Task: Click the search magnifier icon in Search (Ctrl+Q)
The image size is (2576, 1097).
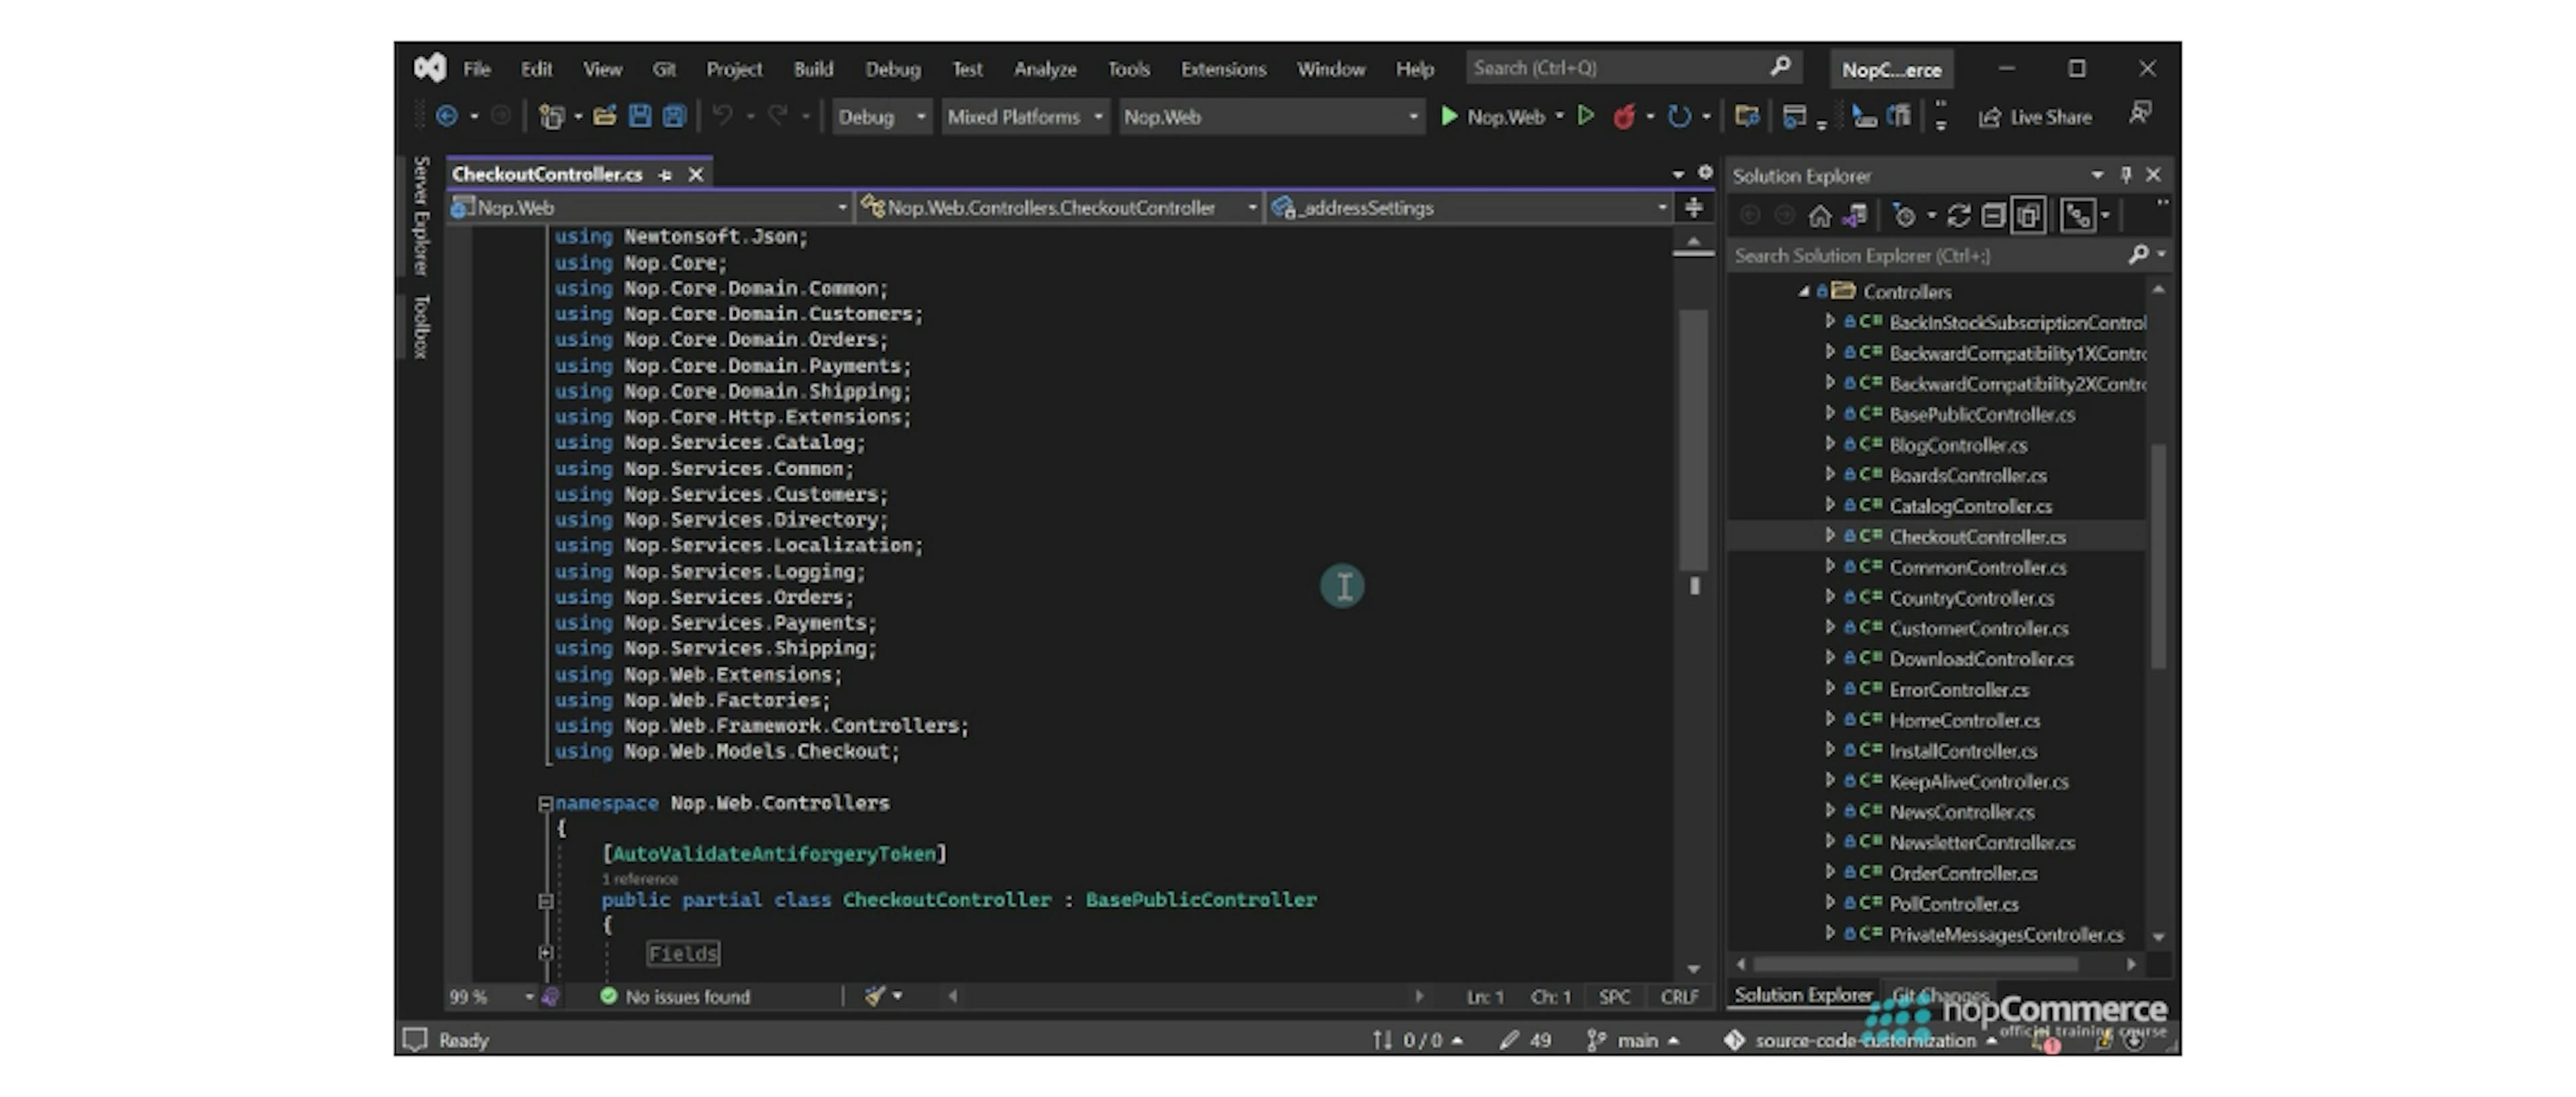Action: (1780, 67)
